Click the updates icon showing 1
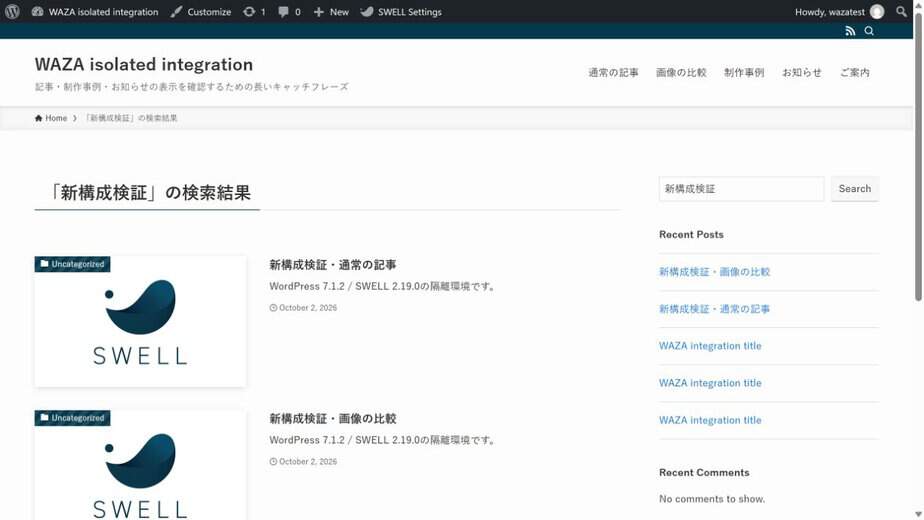The height and width of the screenshot is (520, 924). (x=254, y=12)
